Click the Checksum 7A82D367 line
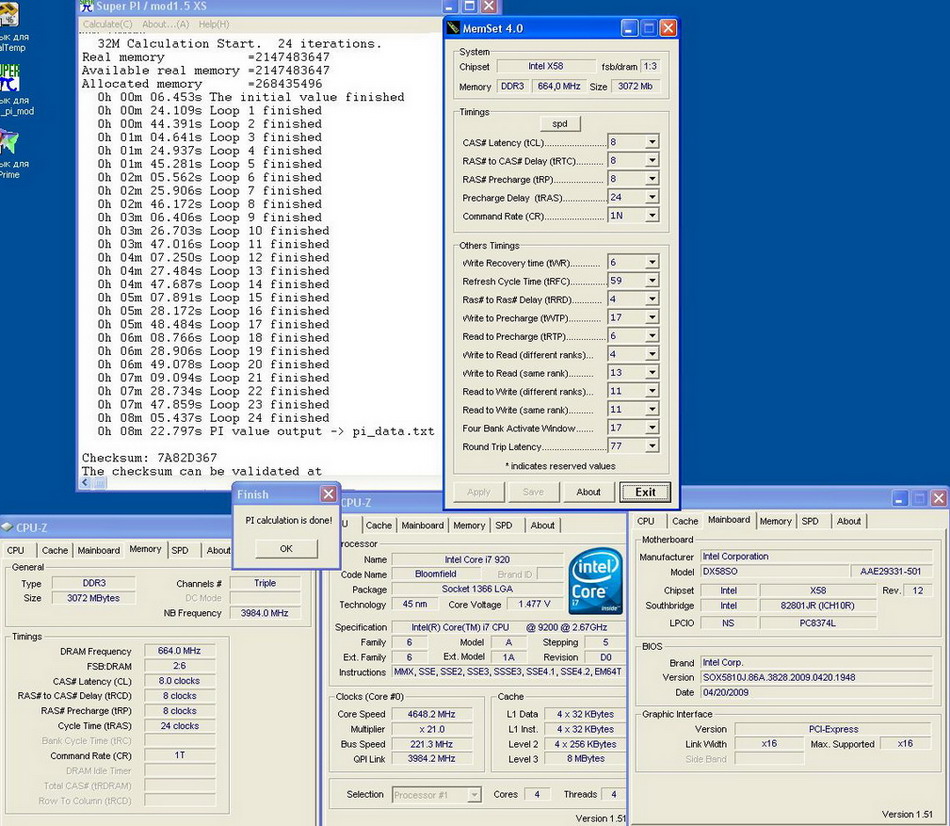This screenshot has width=950, height=826. point(150,458)
